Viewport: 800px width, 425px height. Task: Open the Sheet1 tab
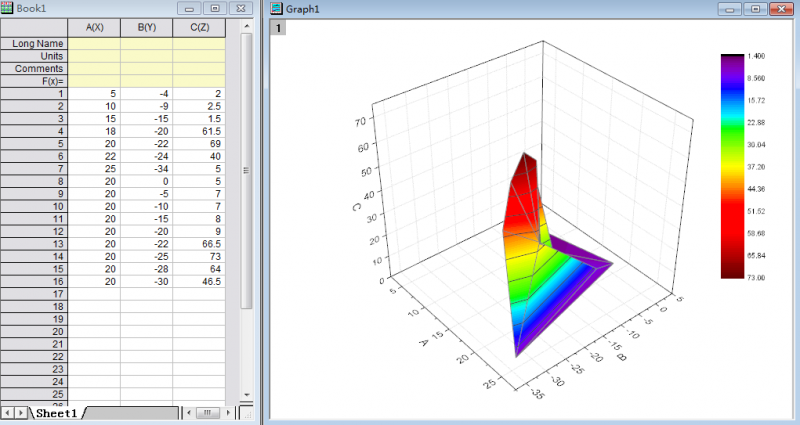(x=57, y=413)
